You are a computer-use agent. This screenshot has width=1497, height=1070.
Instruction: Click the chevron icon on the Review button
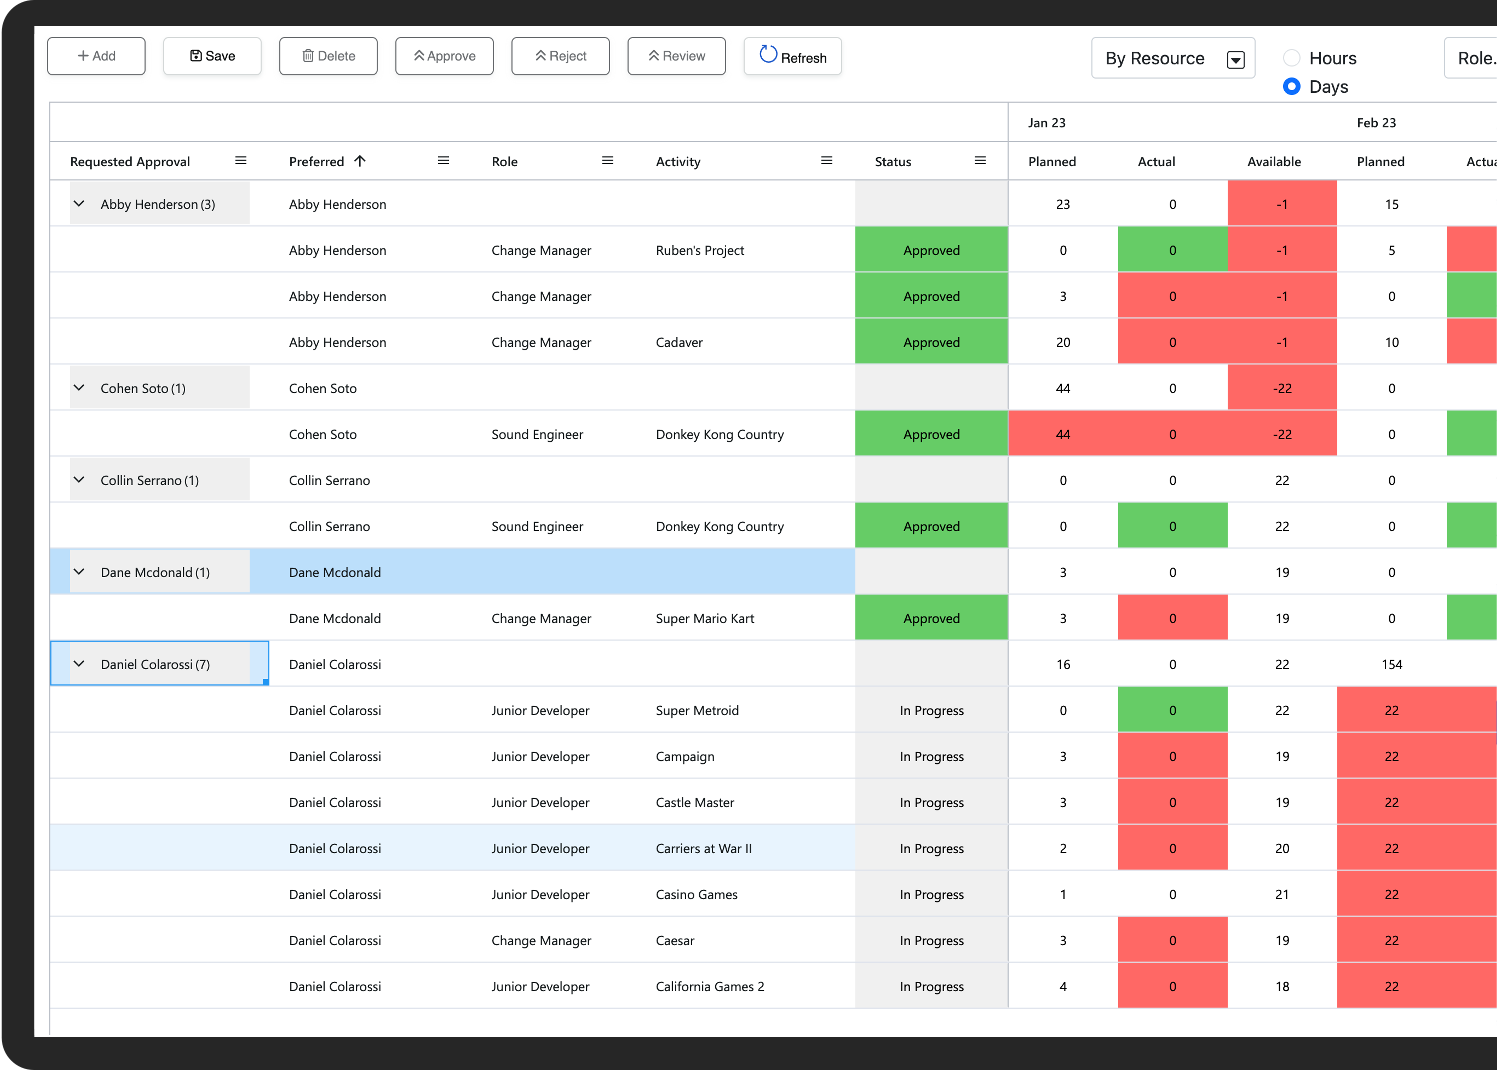point(652,56)
